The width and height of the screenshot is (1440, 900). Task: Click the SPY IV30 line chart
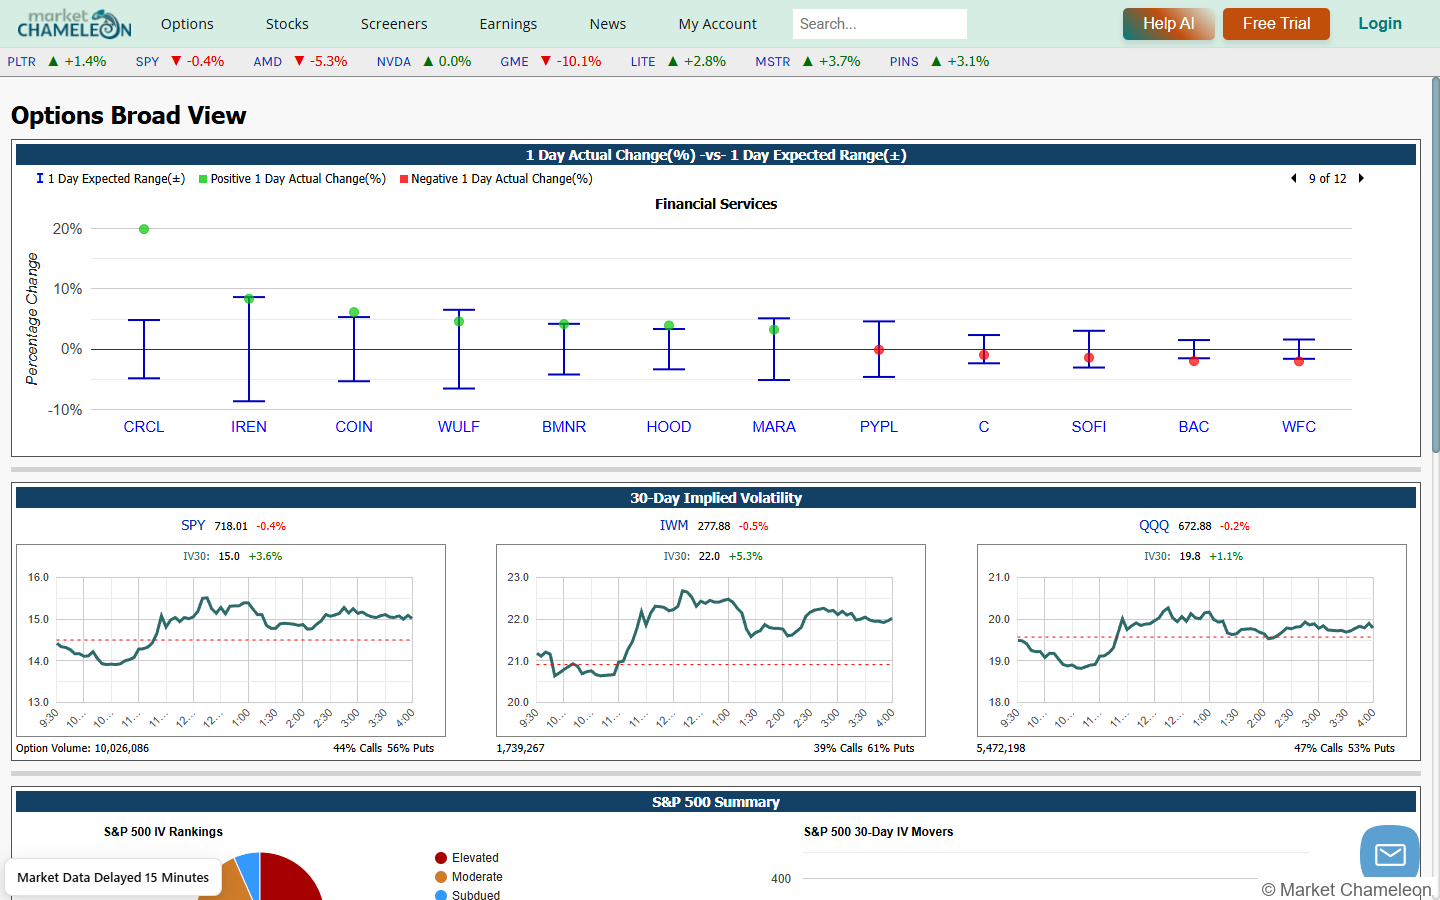pos(231,641)
